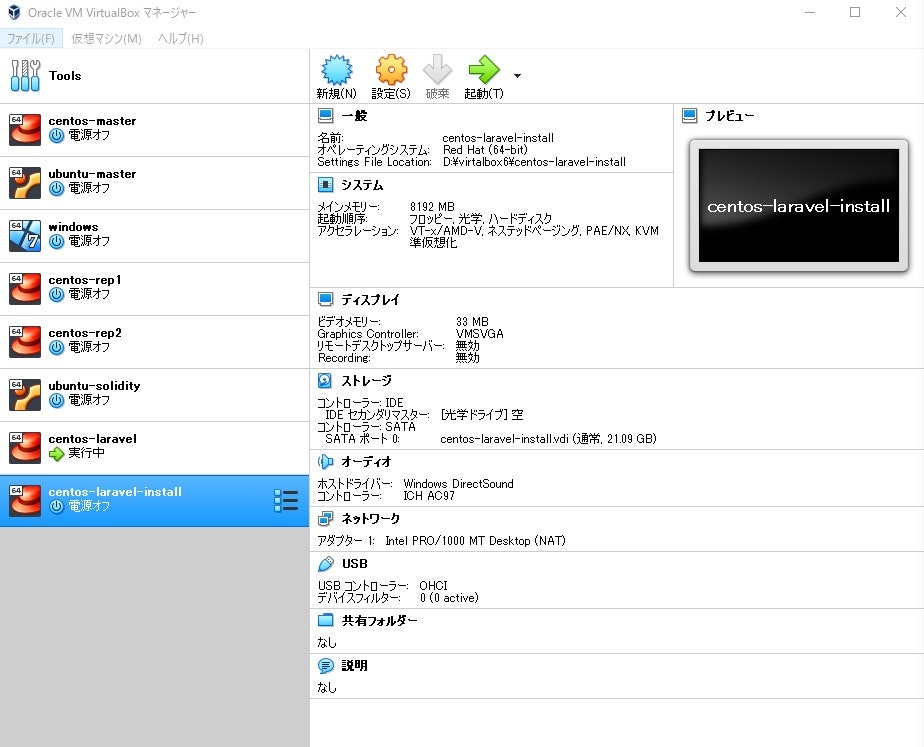This screenshot has width=924, height=747.
Task: Click the centos-master VM Red Hat icon
Action: pyautogui.click(x=25, y=130)
